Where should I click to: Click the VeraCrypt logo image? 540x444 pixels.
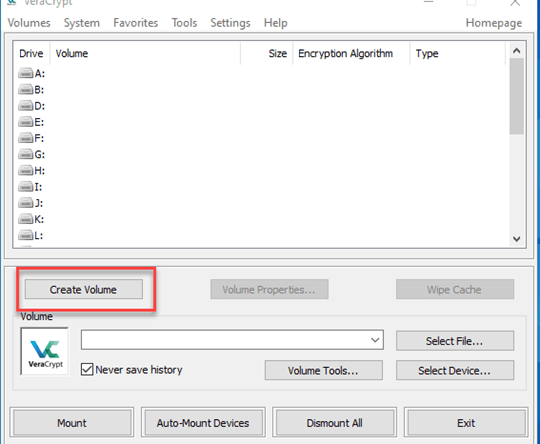click(x=45, y=351)
